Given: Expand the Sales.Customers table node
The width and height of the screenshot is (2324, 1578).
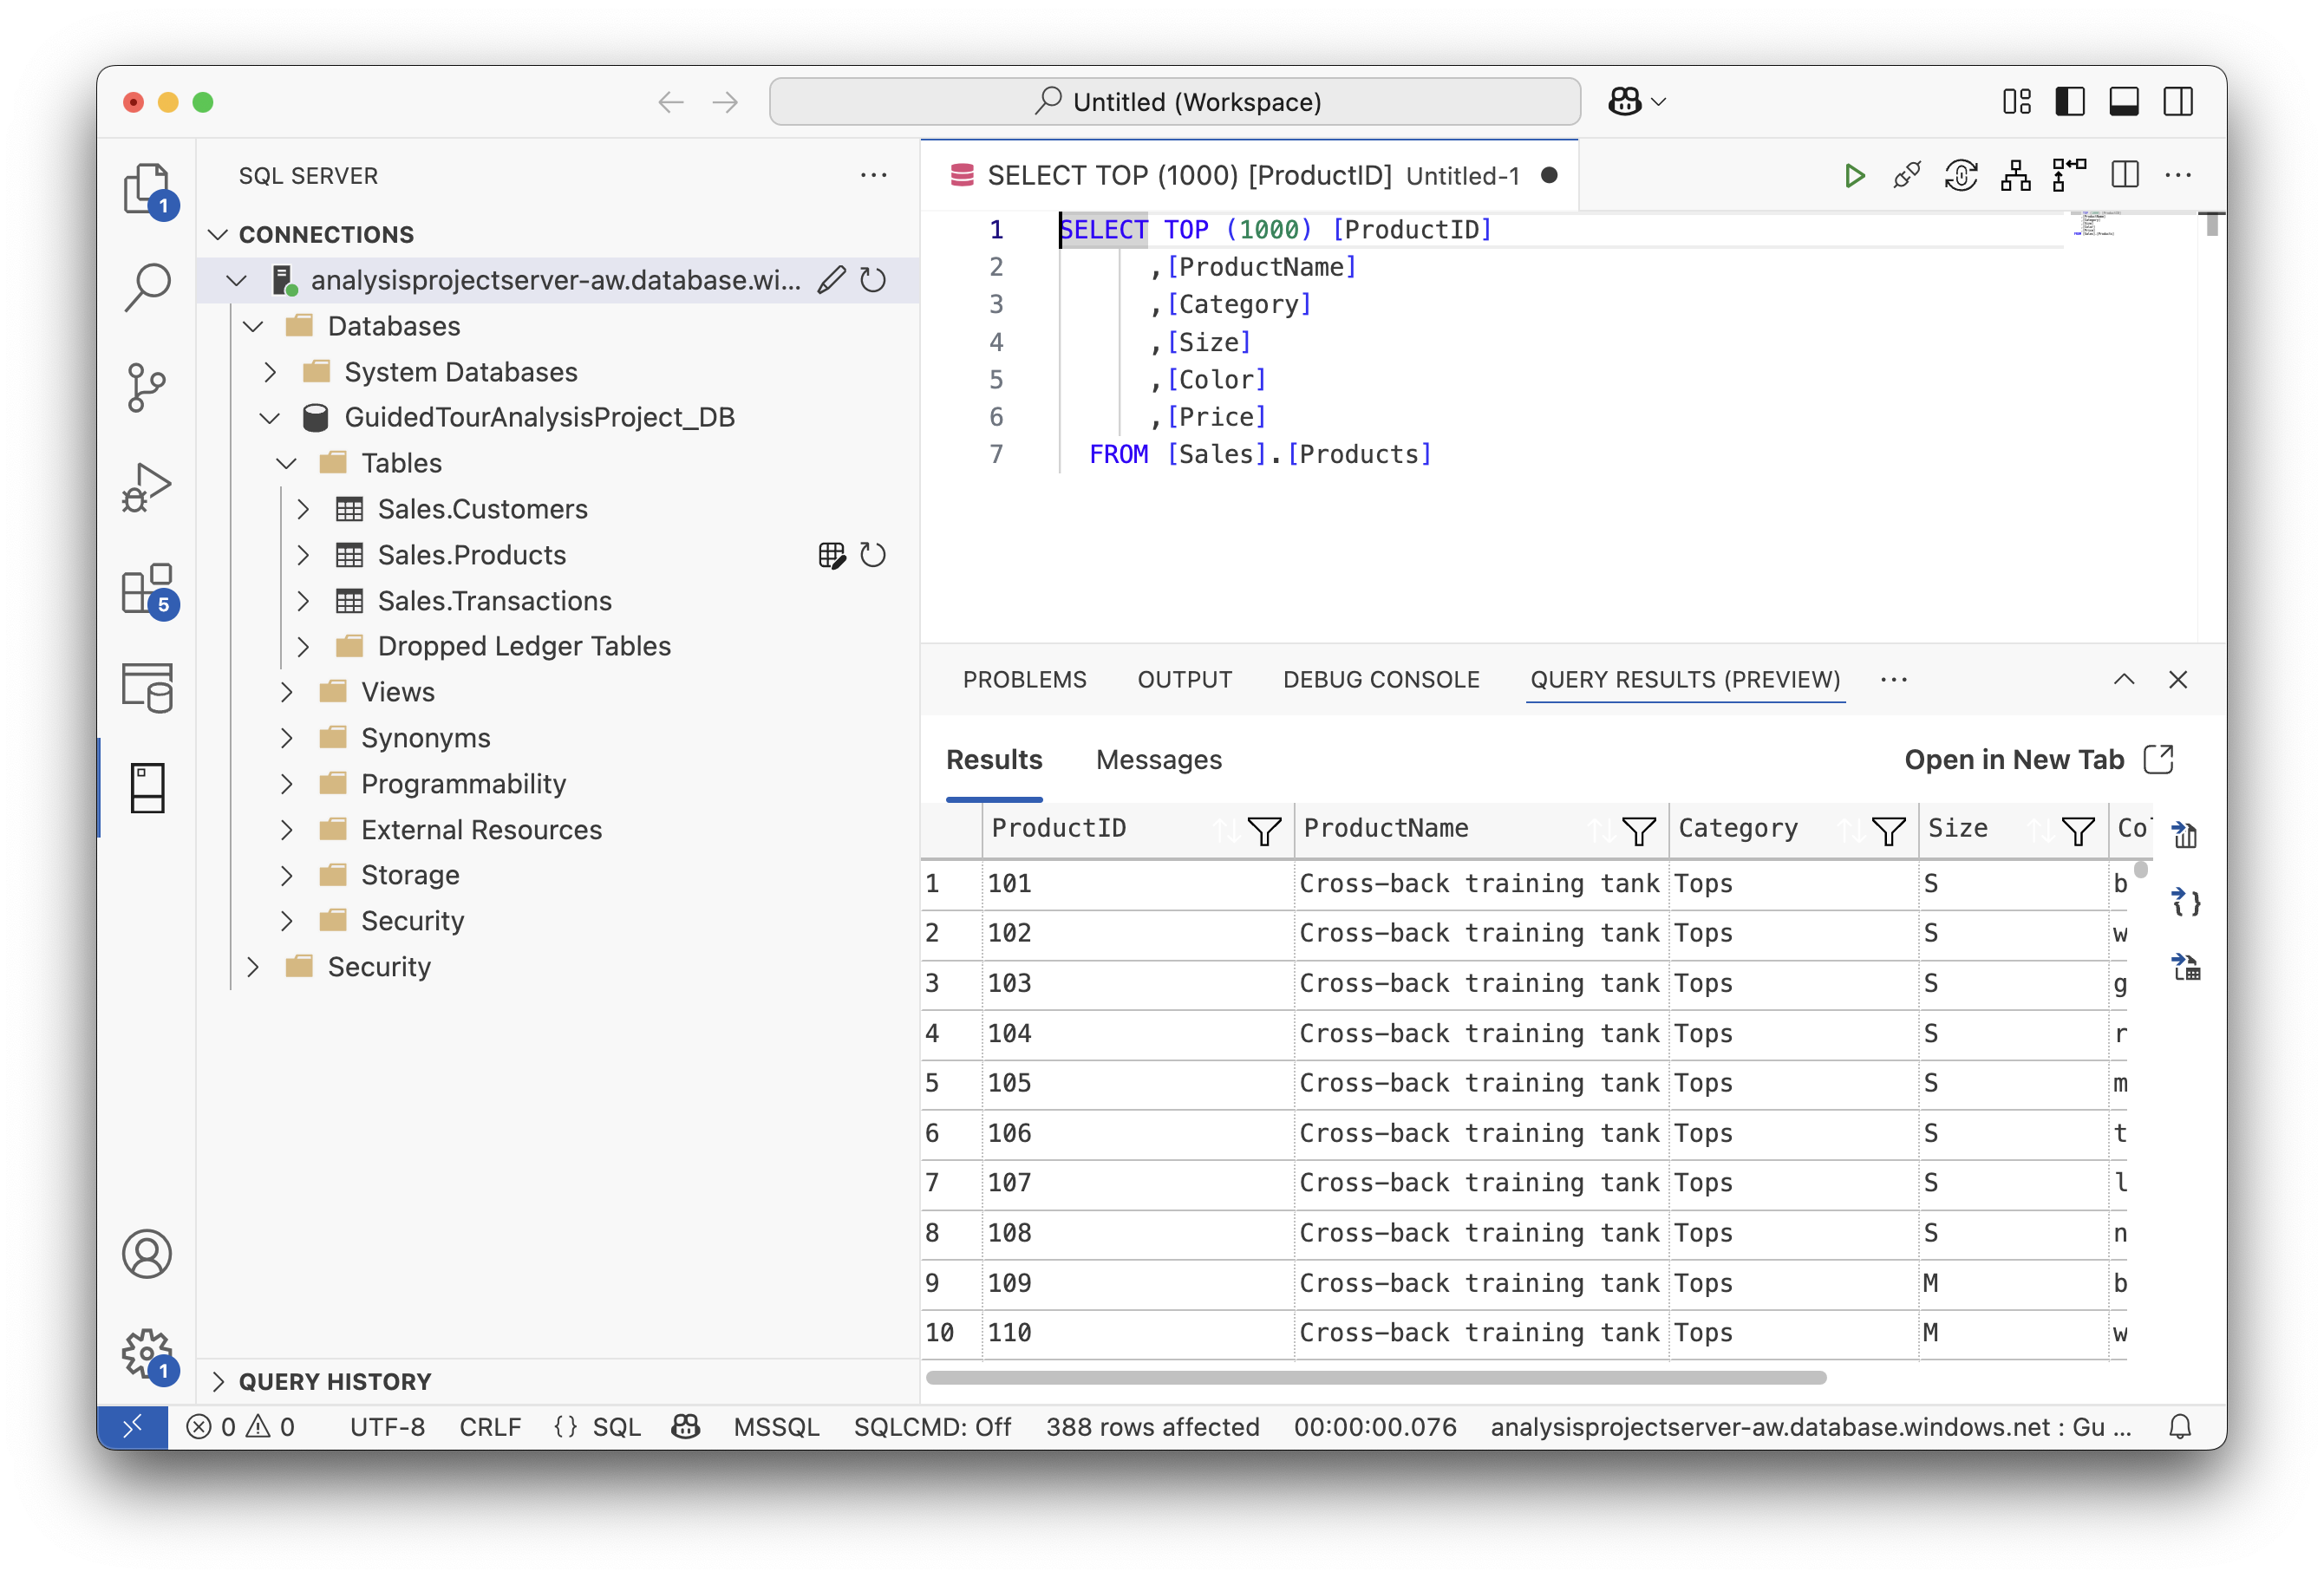Looking at the screenshot, I should 303,509.
